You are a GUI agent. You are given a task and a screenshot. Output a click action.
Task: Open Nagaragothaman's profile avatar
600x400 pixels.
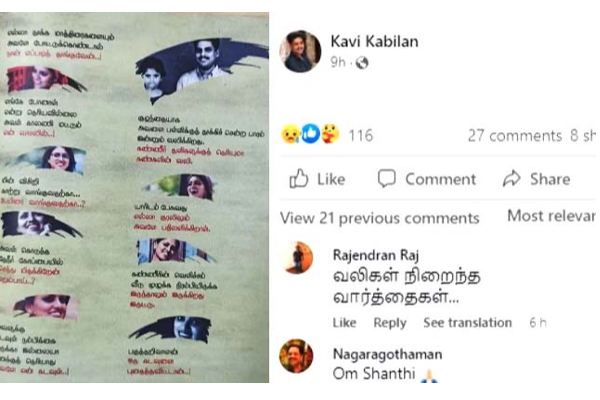tap(297, 356)
